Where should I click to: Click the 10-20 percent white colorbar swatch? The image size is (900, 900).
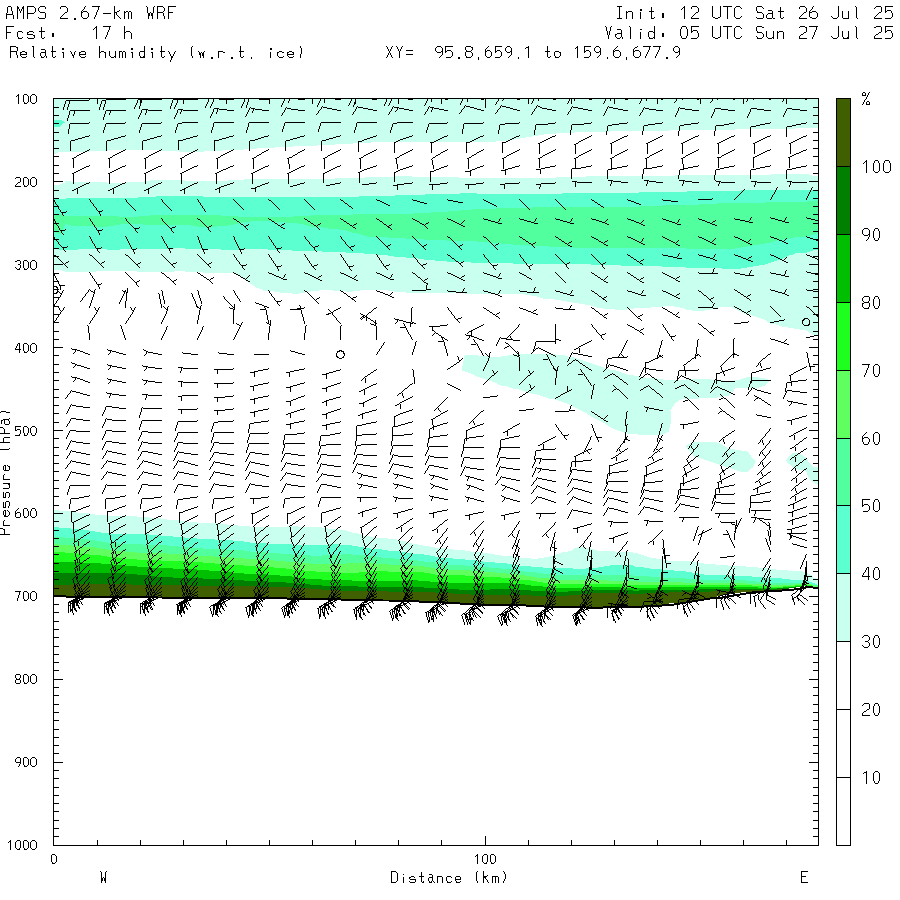(x=843, y=743)
